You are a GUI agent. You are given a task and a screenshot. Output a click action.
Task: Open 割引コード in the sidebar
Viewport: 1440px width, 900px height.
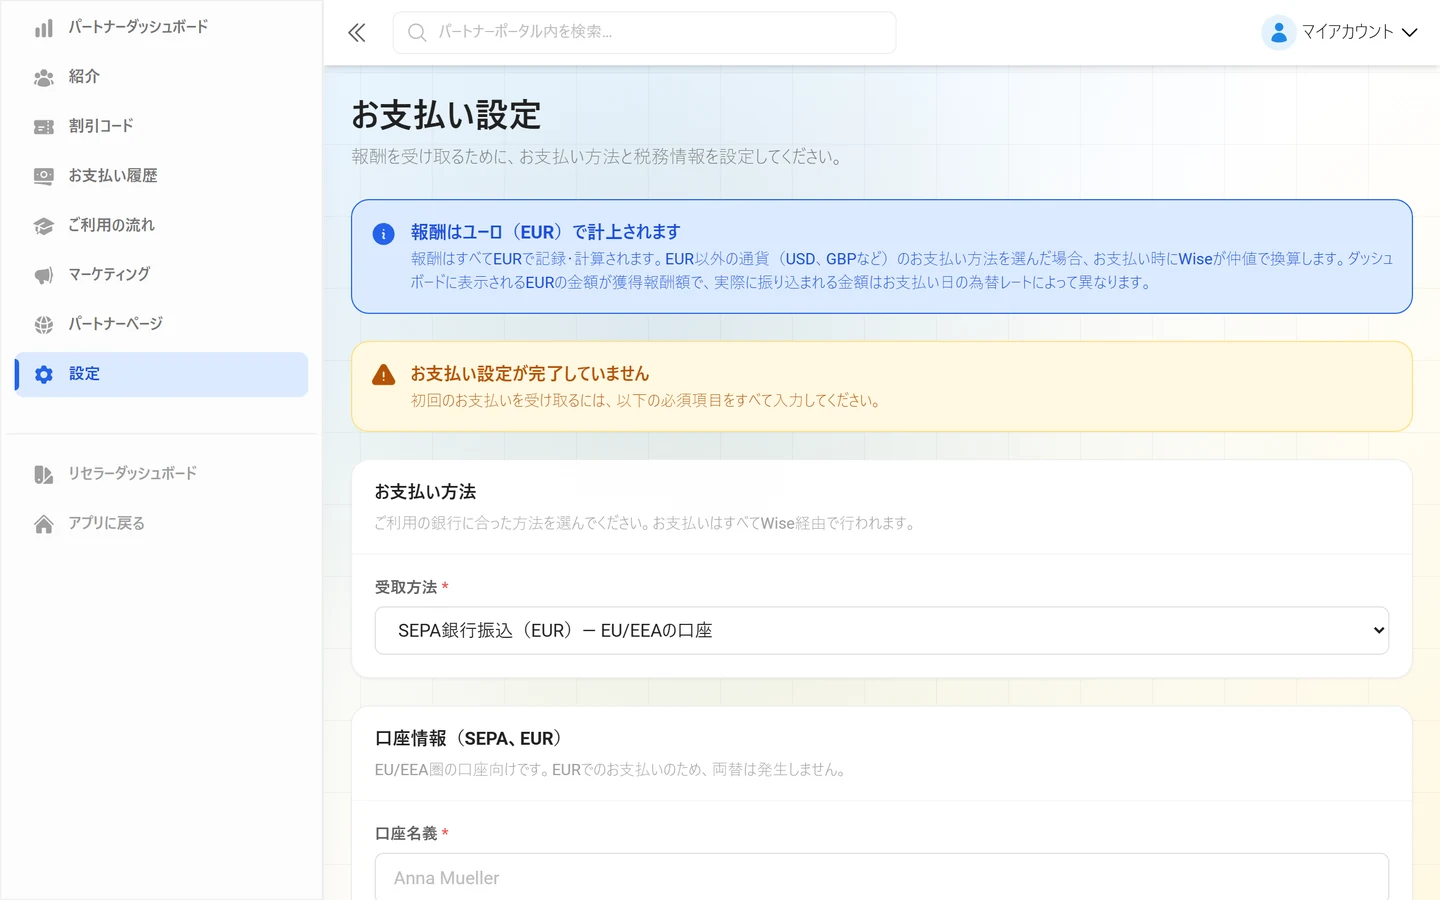click(x=161, y=126)
